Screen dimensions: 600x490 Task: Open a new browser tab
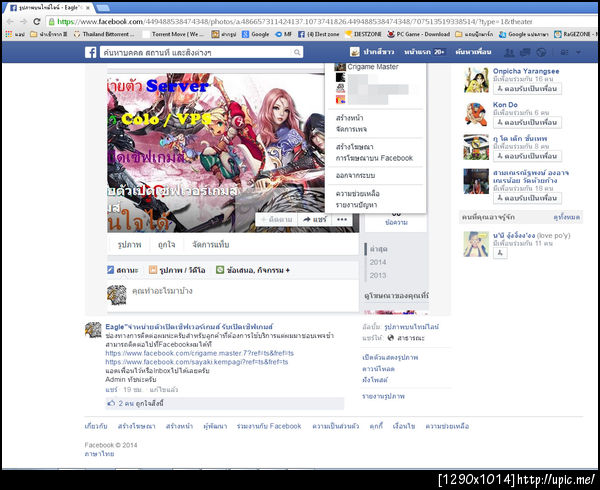(x=103, y=7)
